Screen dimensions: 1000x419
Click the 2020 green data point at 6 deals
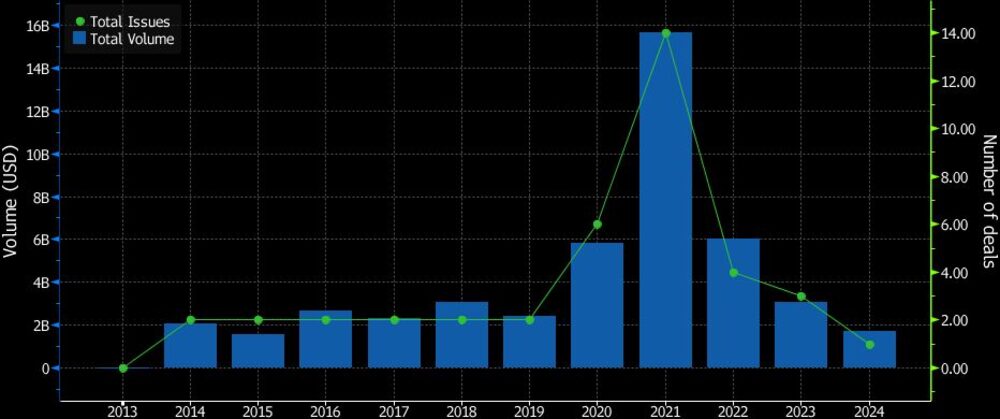597,224
